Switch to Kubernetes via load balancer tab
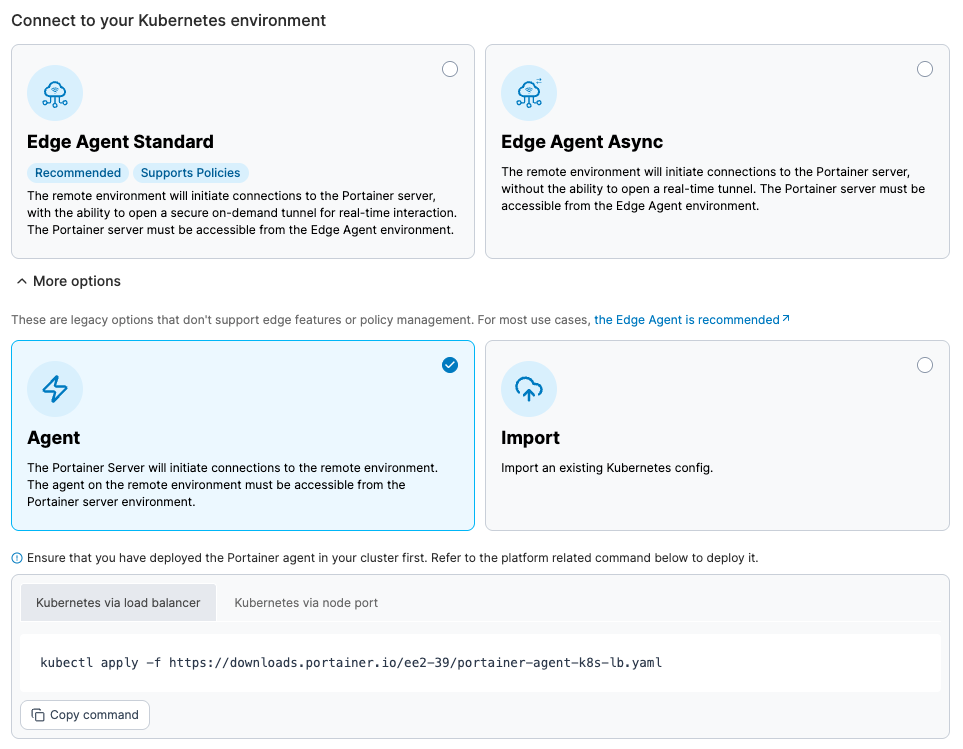Image resolution: width=963 pixels, height=749 pixels. (x=118, y=603)
